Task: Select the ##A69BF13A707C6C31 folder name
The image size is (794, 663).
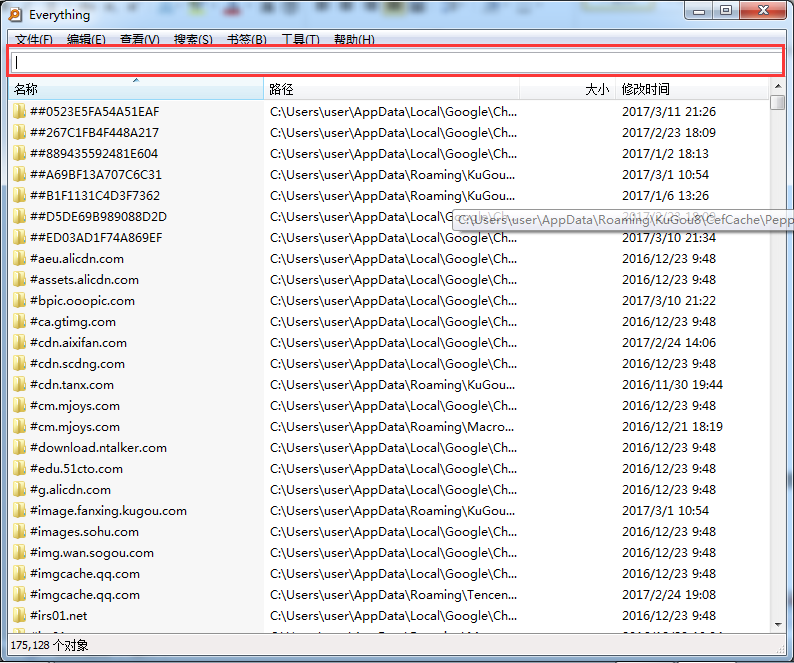Action: (96, 175)
